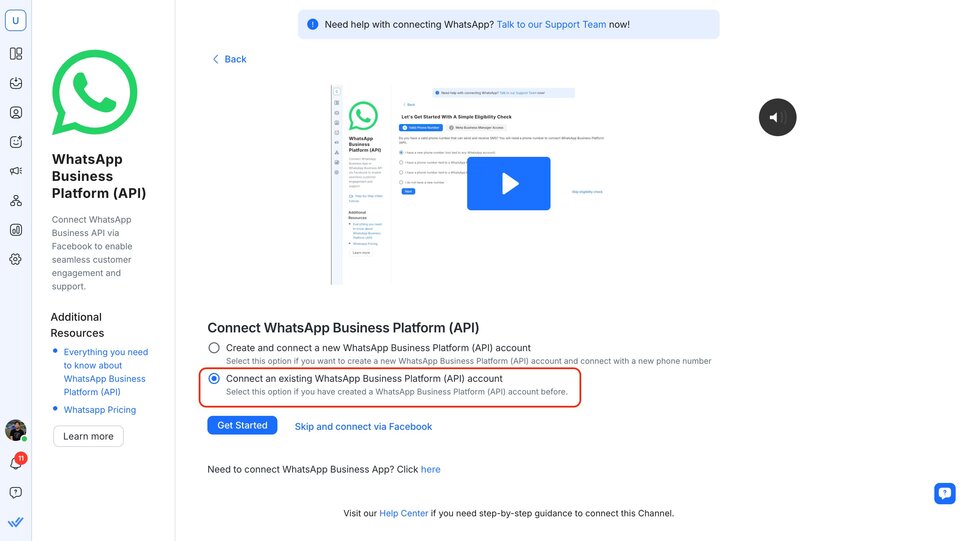Open the Reports chart icon

(x=16, y=229)
